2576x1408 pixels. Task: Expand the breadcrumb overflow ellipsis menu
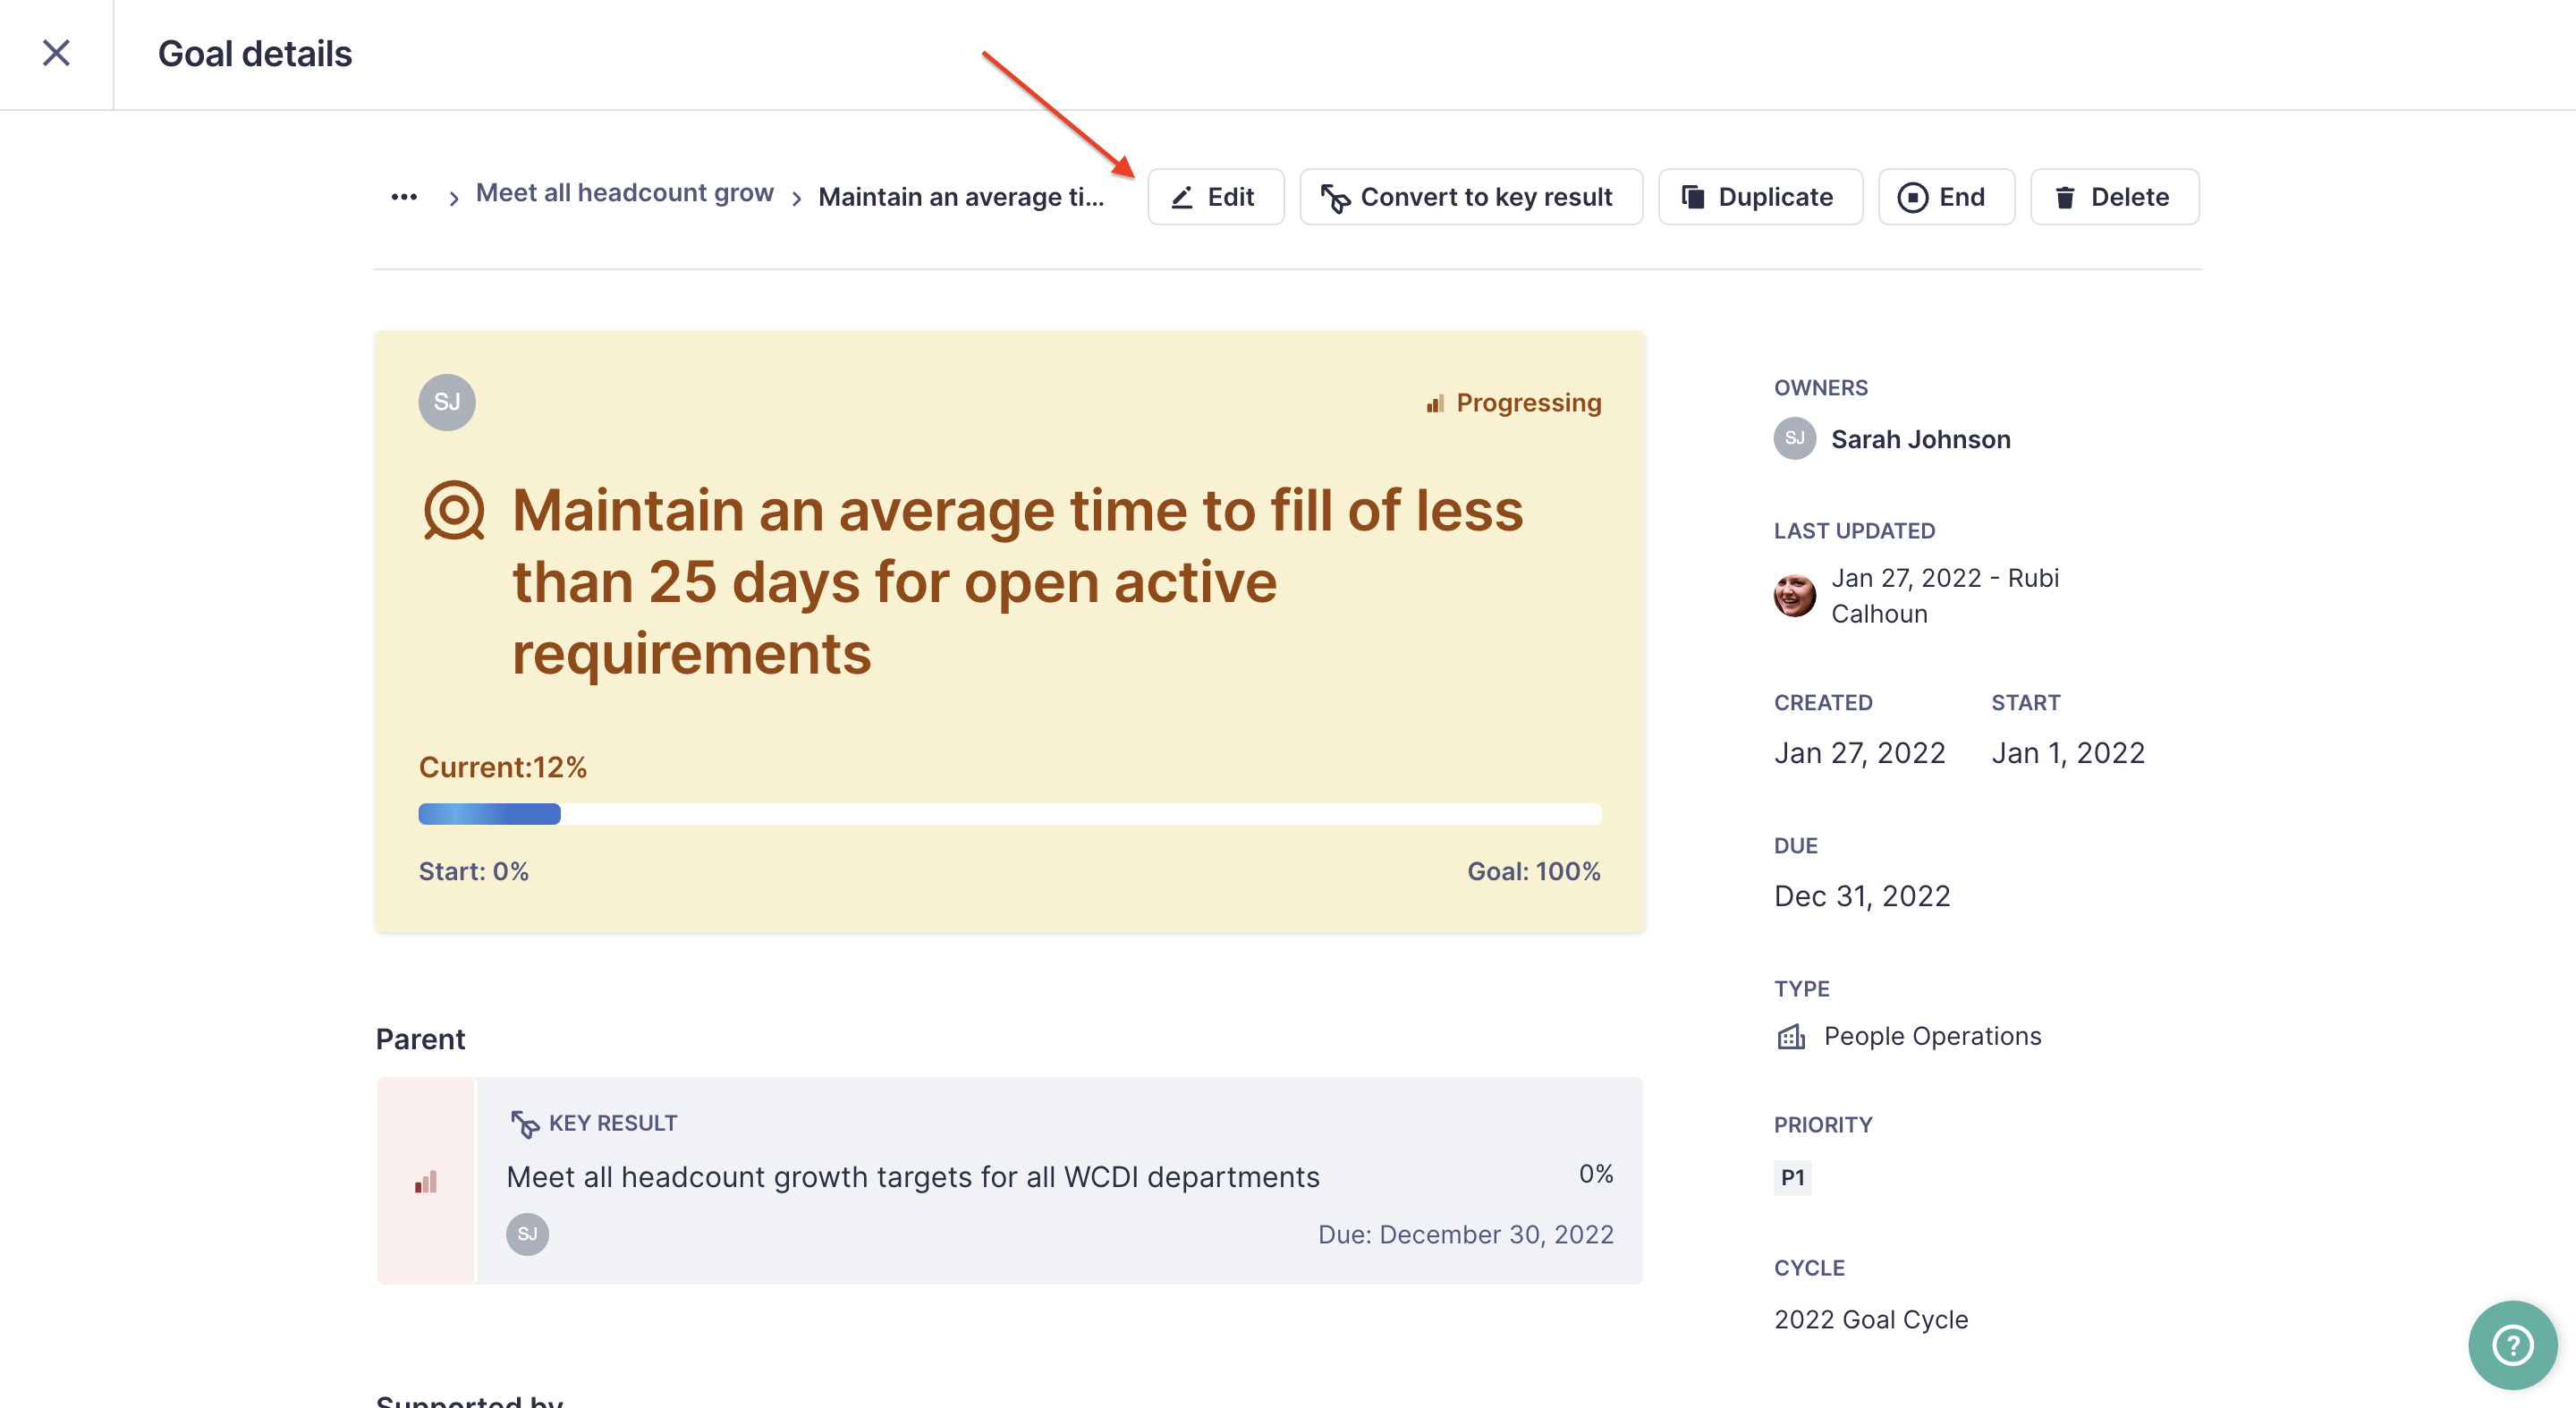tap(404, 195)
